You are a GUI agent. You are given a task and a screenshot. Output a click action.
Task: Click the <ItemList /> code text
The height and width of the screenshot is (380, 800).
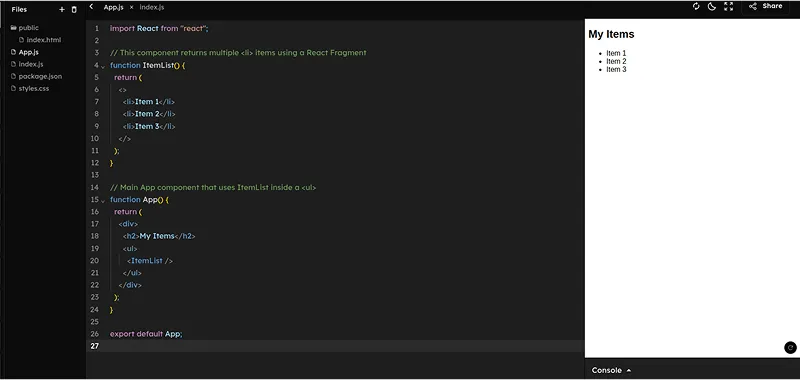(150, 261)
